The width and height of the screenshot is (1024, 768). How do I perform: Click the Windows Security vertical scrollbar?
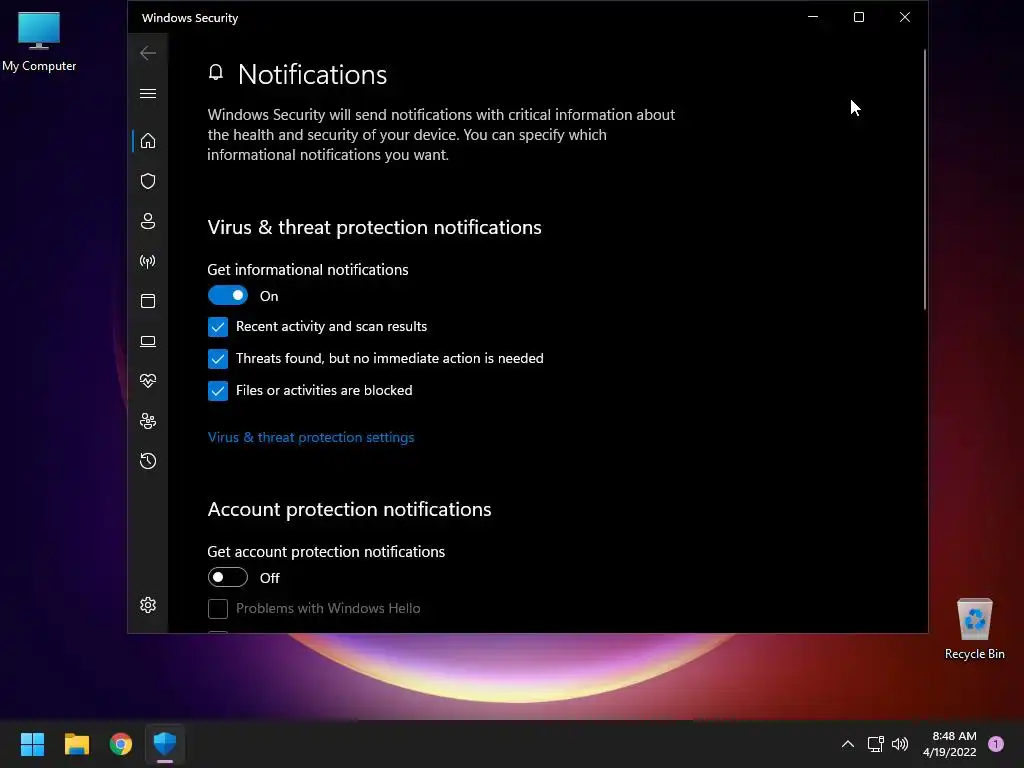point(924,180)
